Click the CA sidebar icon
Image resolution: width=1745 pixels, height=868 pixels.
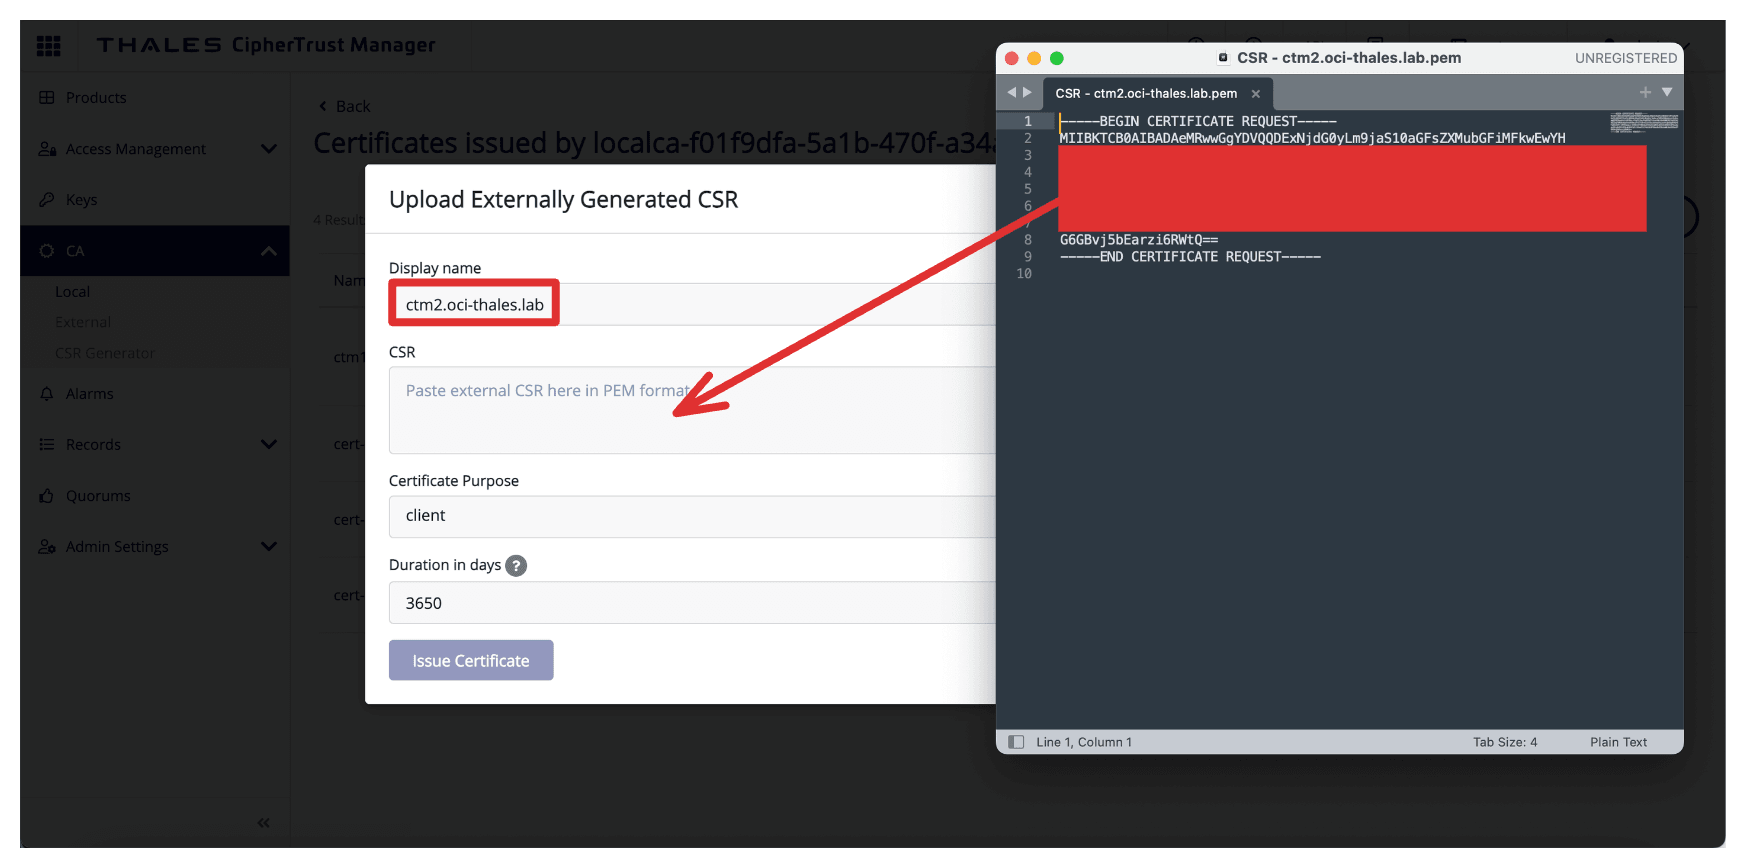[x=47, y=250]
